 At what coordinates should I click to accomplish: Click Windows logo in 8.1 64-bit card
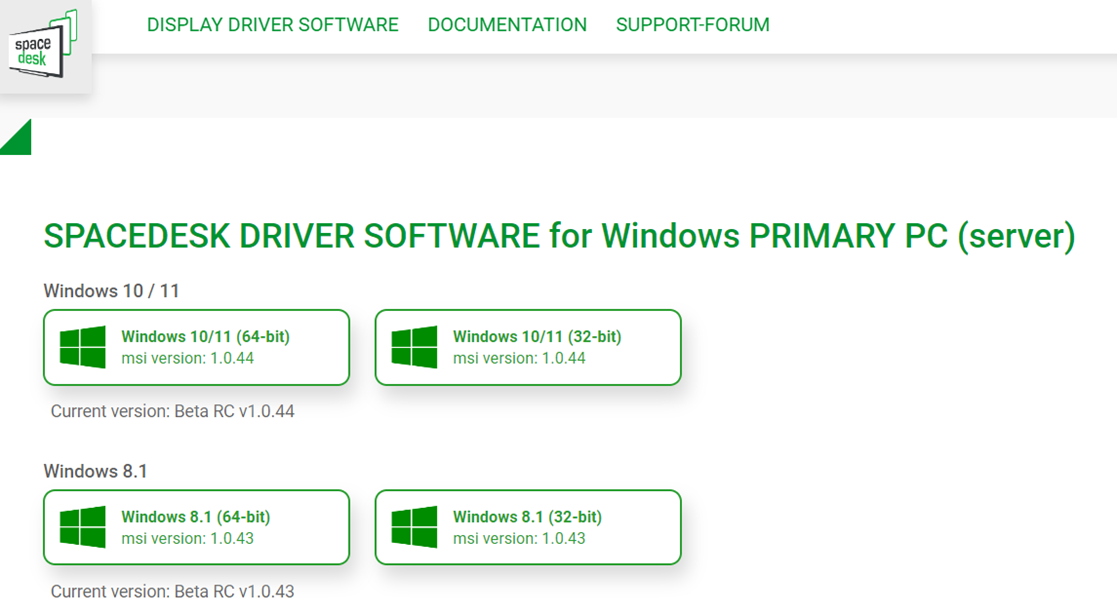83,527
